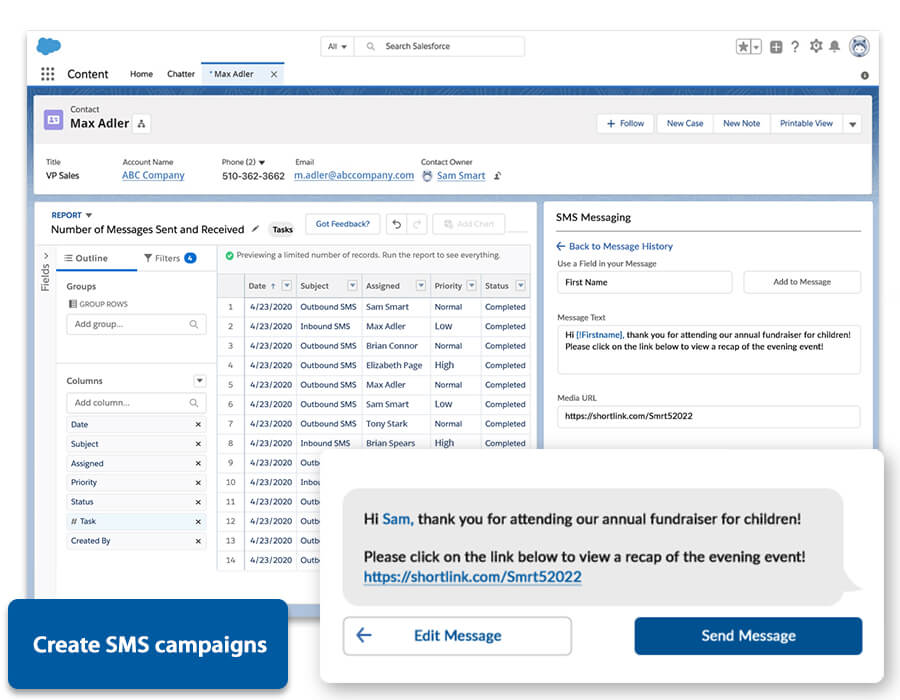Open the favorites list dropdown arrow
Screen dimensions: 900x700
pos(756,47)
